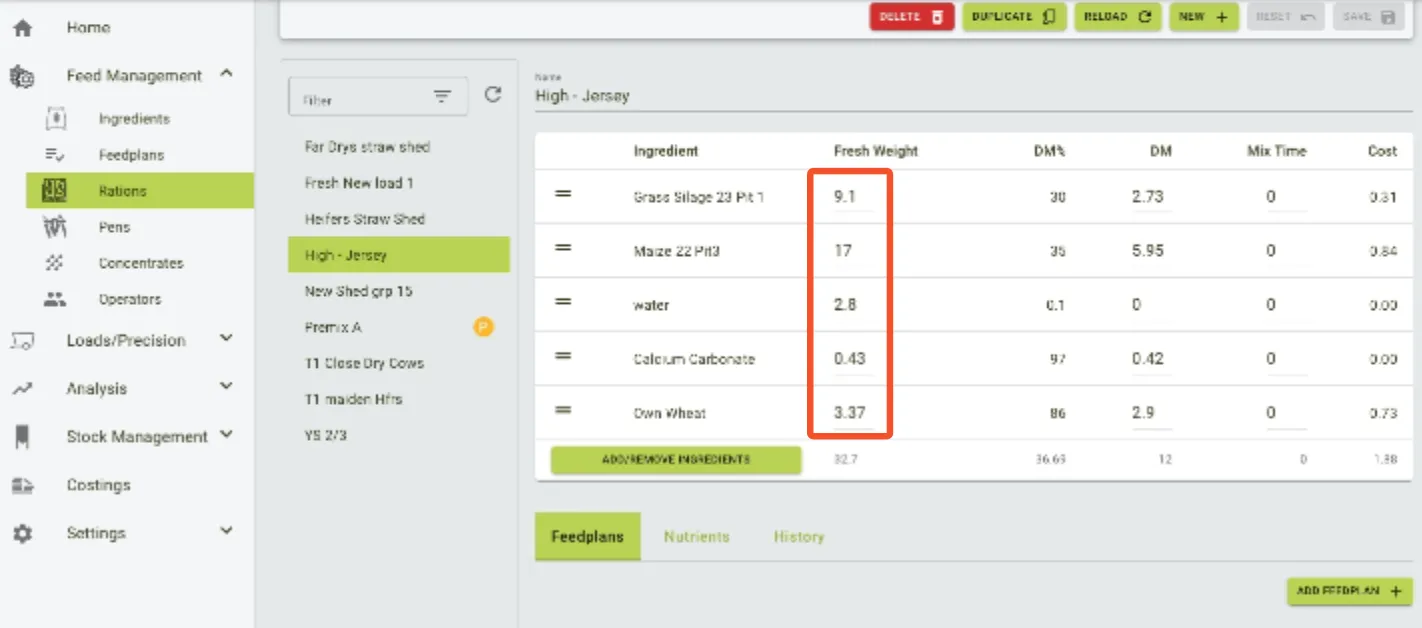
Task: Click the Costings icon in sidebar
Action: (x=22, y=485)
